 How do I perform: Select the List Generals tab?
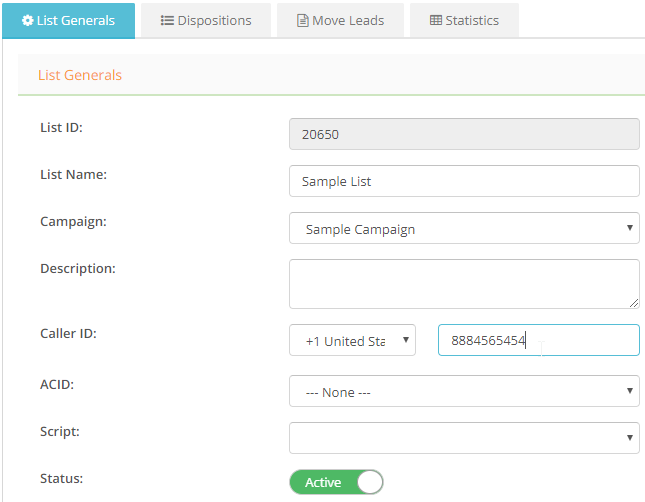[x=68, y=21]
